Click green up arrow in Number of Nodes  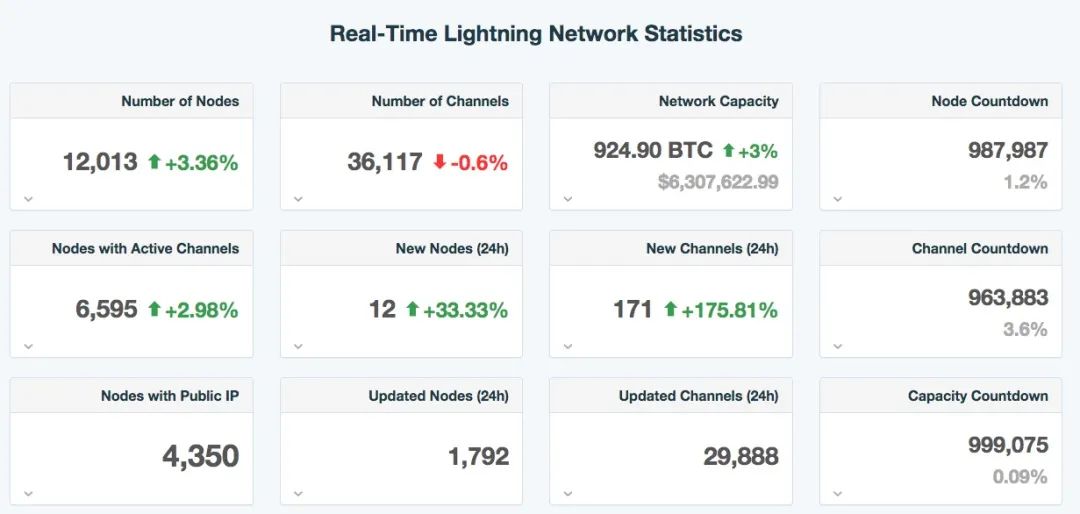(x=154, y=161)
